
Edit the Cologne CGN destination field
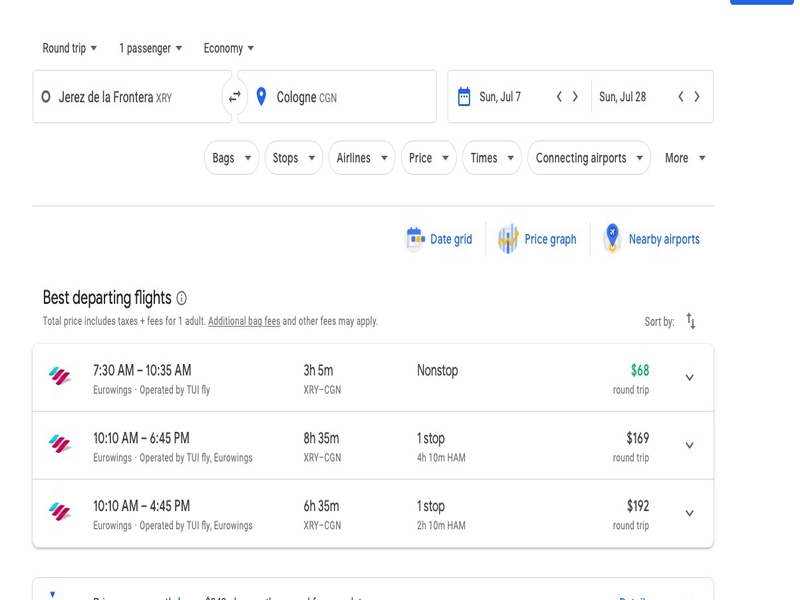click(x=337, y=96)
